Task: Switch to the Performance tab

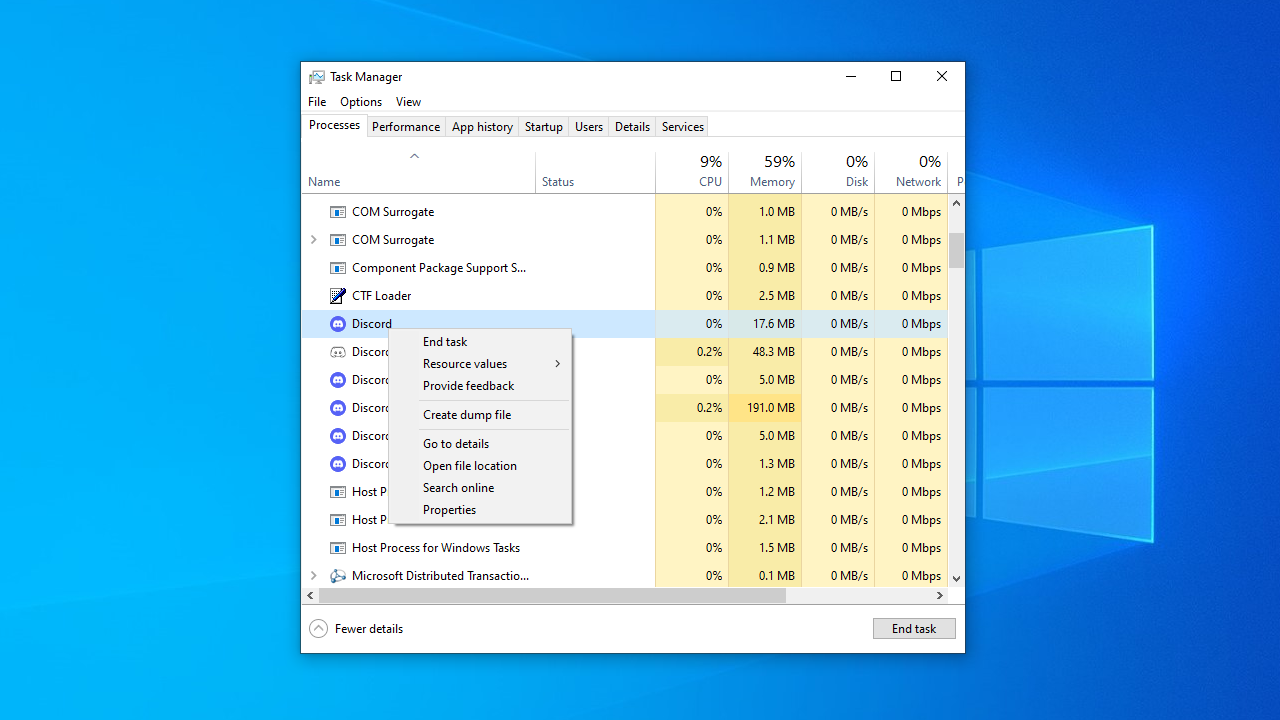Action: 406,127
